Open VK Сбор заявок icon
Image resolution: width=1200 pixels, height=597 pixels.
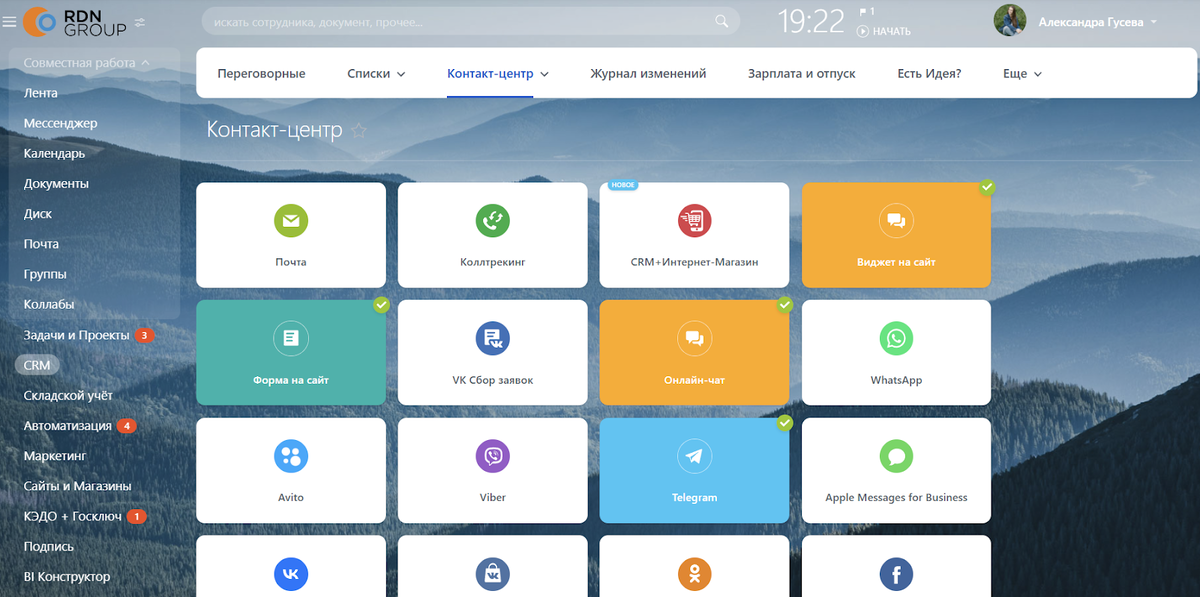[493, 338]
